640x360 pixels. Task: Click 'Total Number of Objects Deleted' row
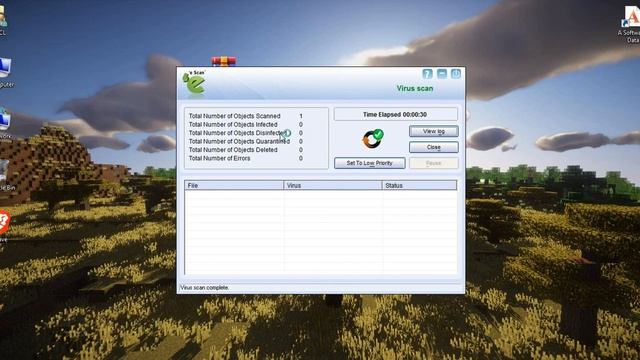pyautogui.click(x=246, y=150)
